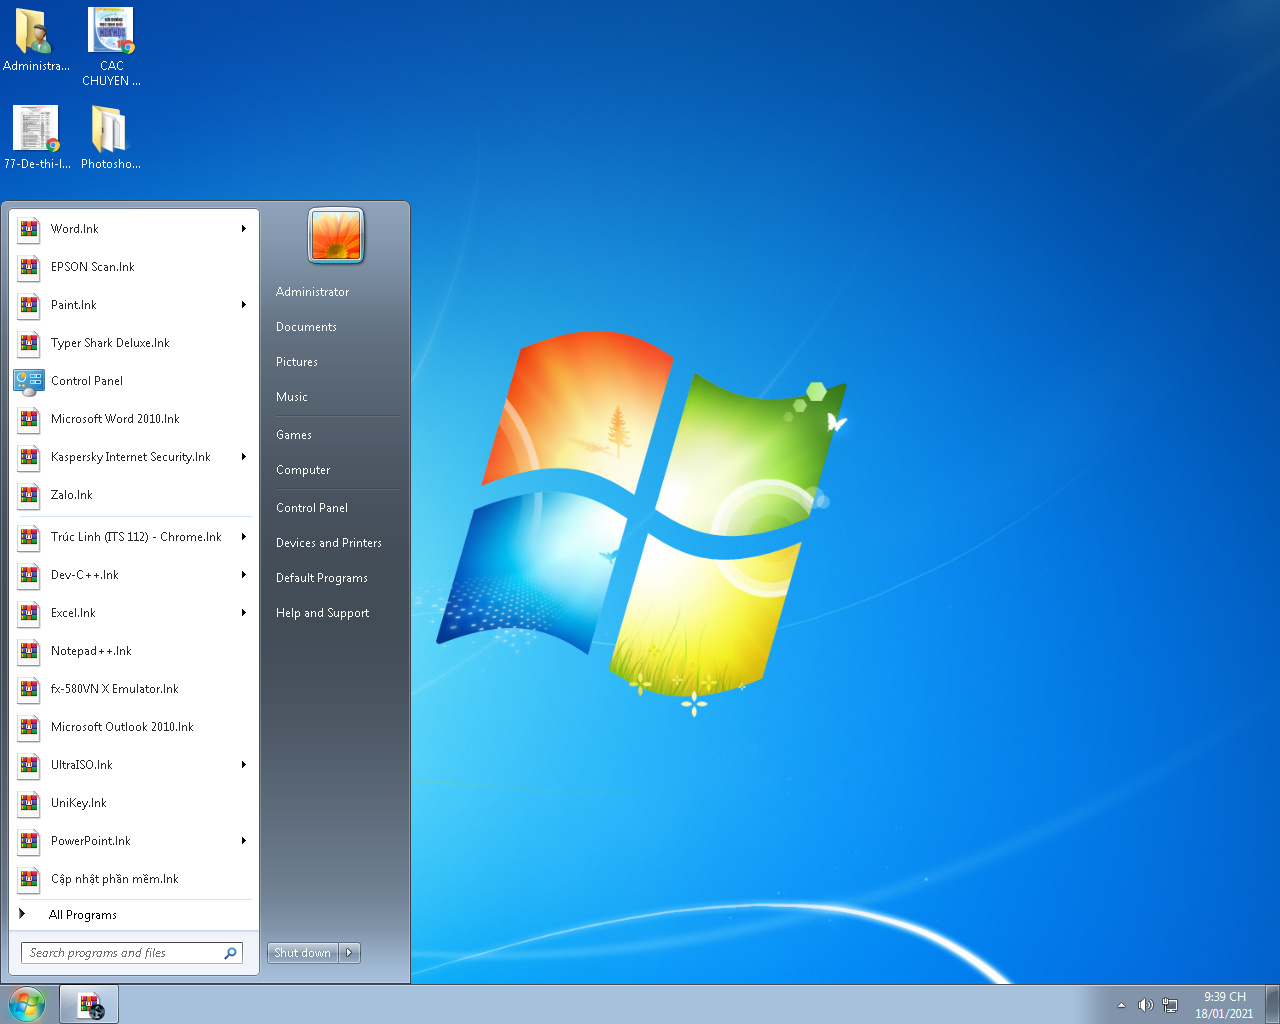Click the Windows Start orb
The image size is (1280, 1024).
click(27, 1004)
